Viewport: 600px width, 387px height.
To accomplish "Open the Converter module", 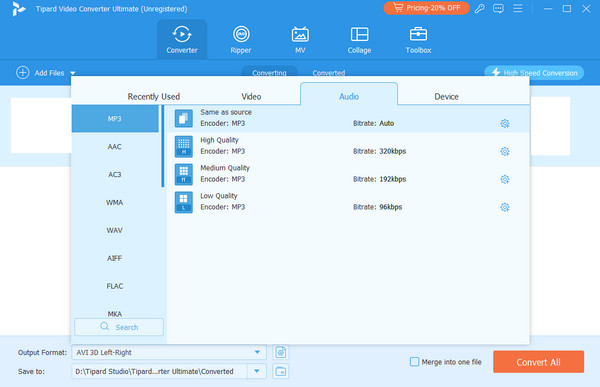I will 182,39.
